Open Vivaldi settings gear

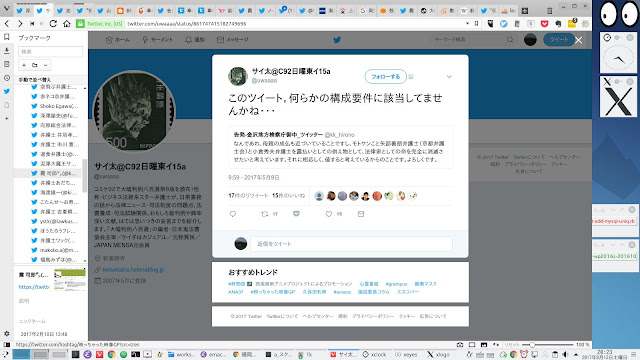(x=7, y=333)
